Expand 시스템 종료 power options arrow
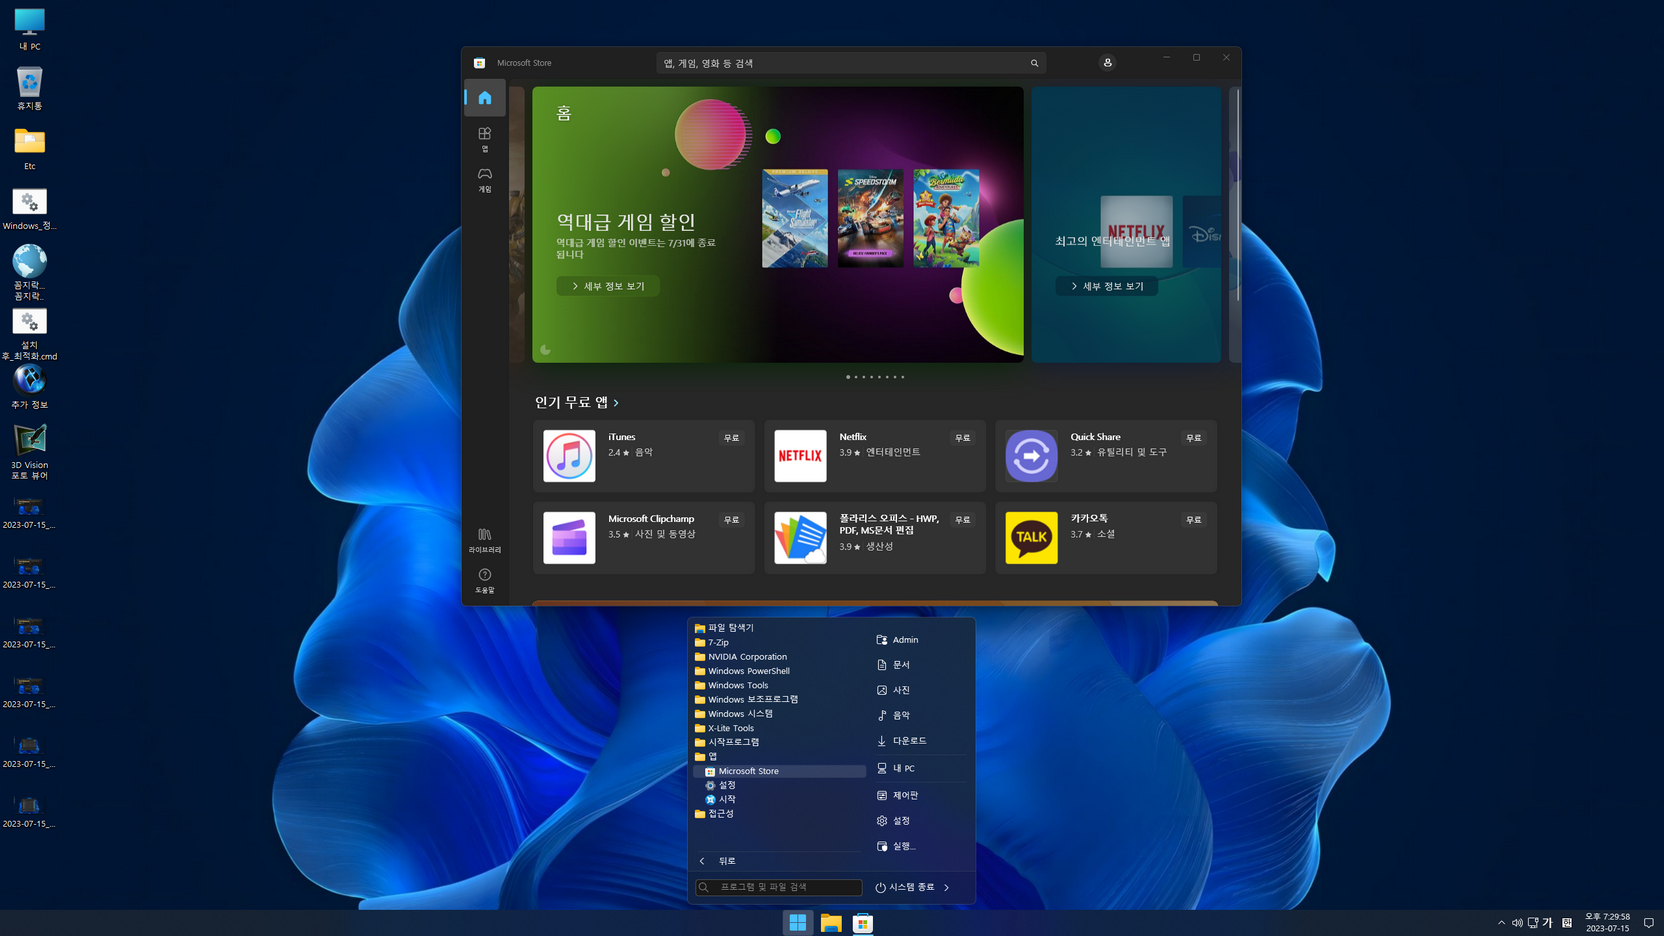This screenshot has width=1664, height=936. 947,887
